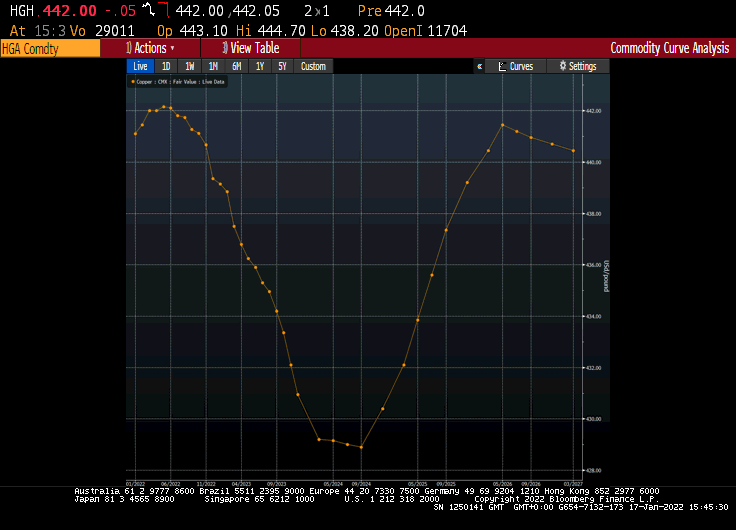
Task: Collapse panel with double-chevron icon
Action: coord(479,66)
